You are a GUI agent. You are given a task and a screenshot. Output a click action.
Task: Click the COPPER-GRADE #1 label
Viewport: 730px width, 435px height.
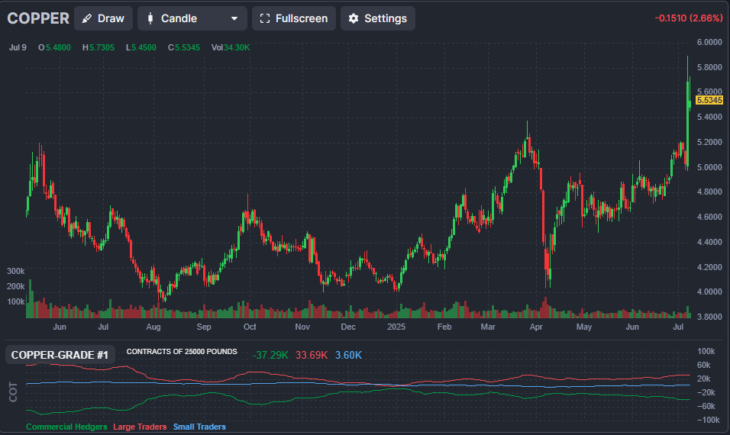click(x=60, y=355)
